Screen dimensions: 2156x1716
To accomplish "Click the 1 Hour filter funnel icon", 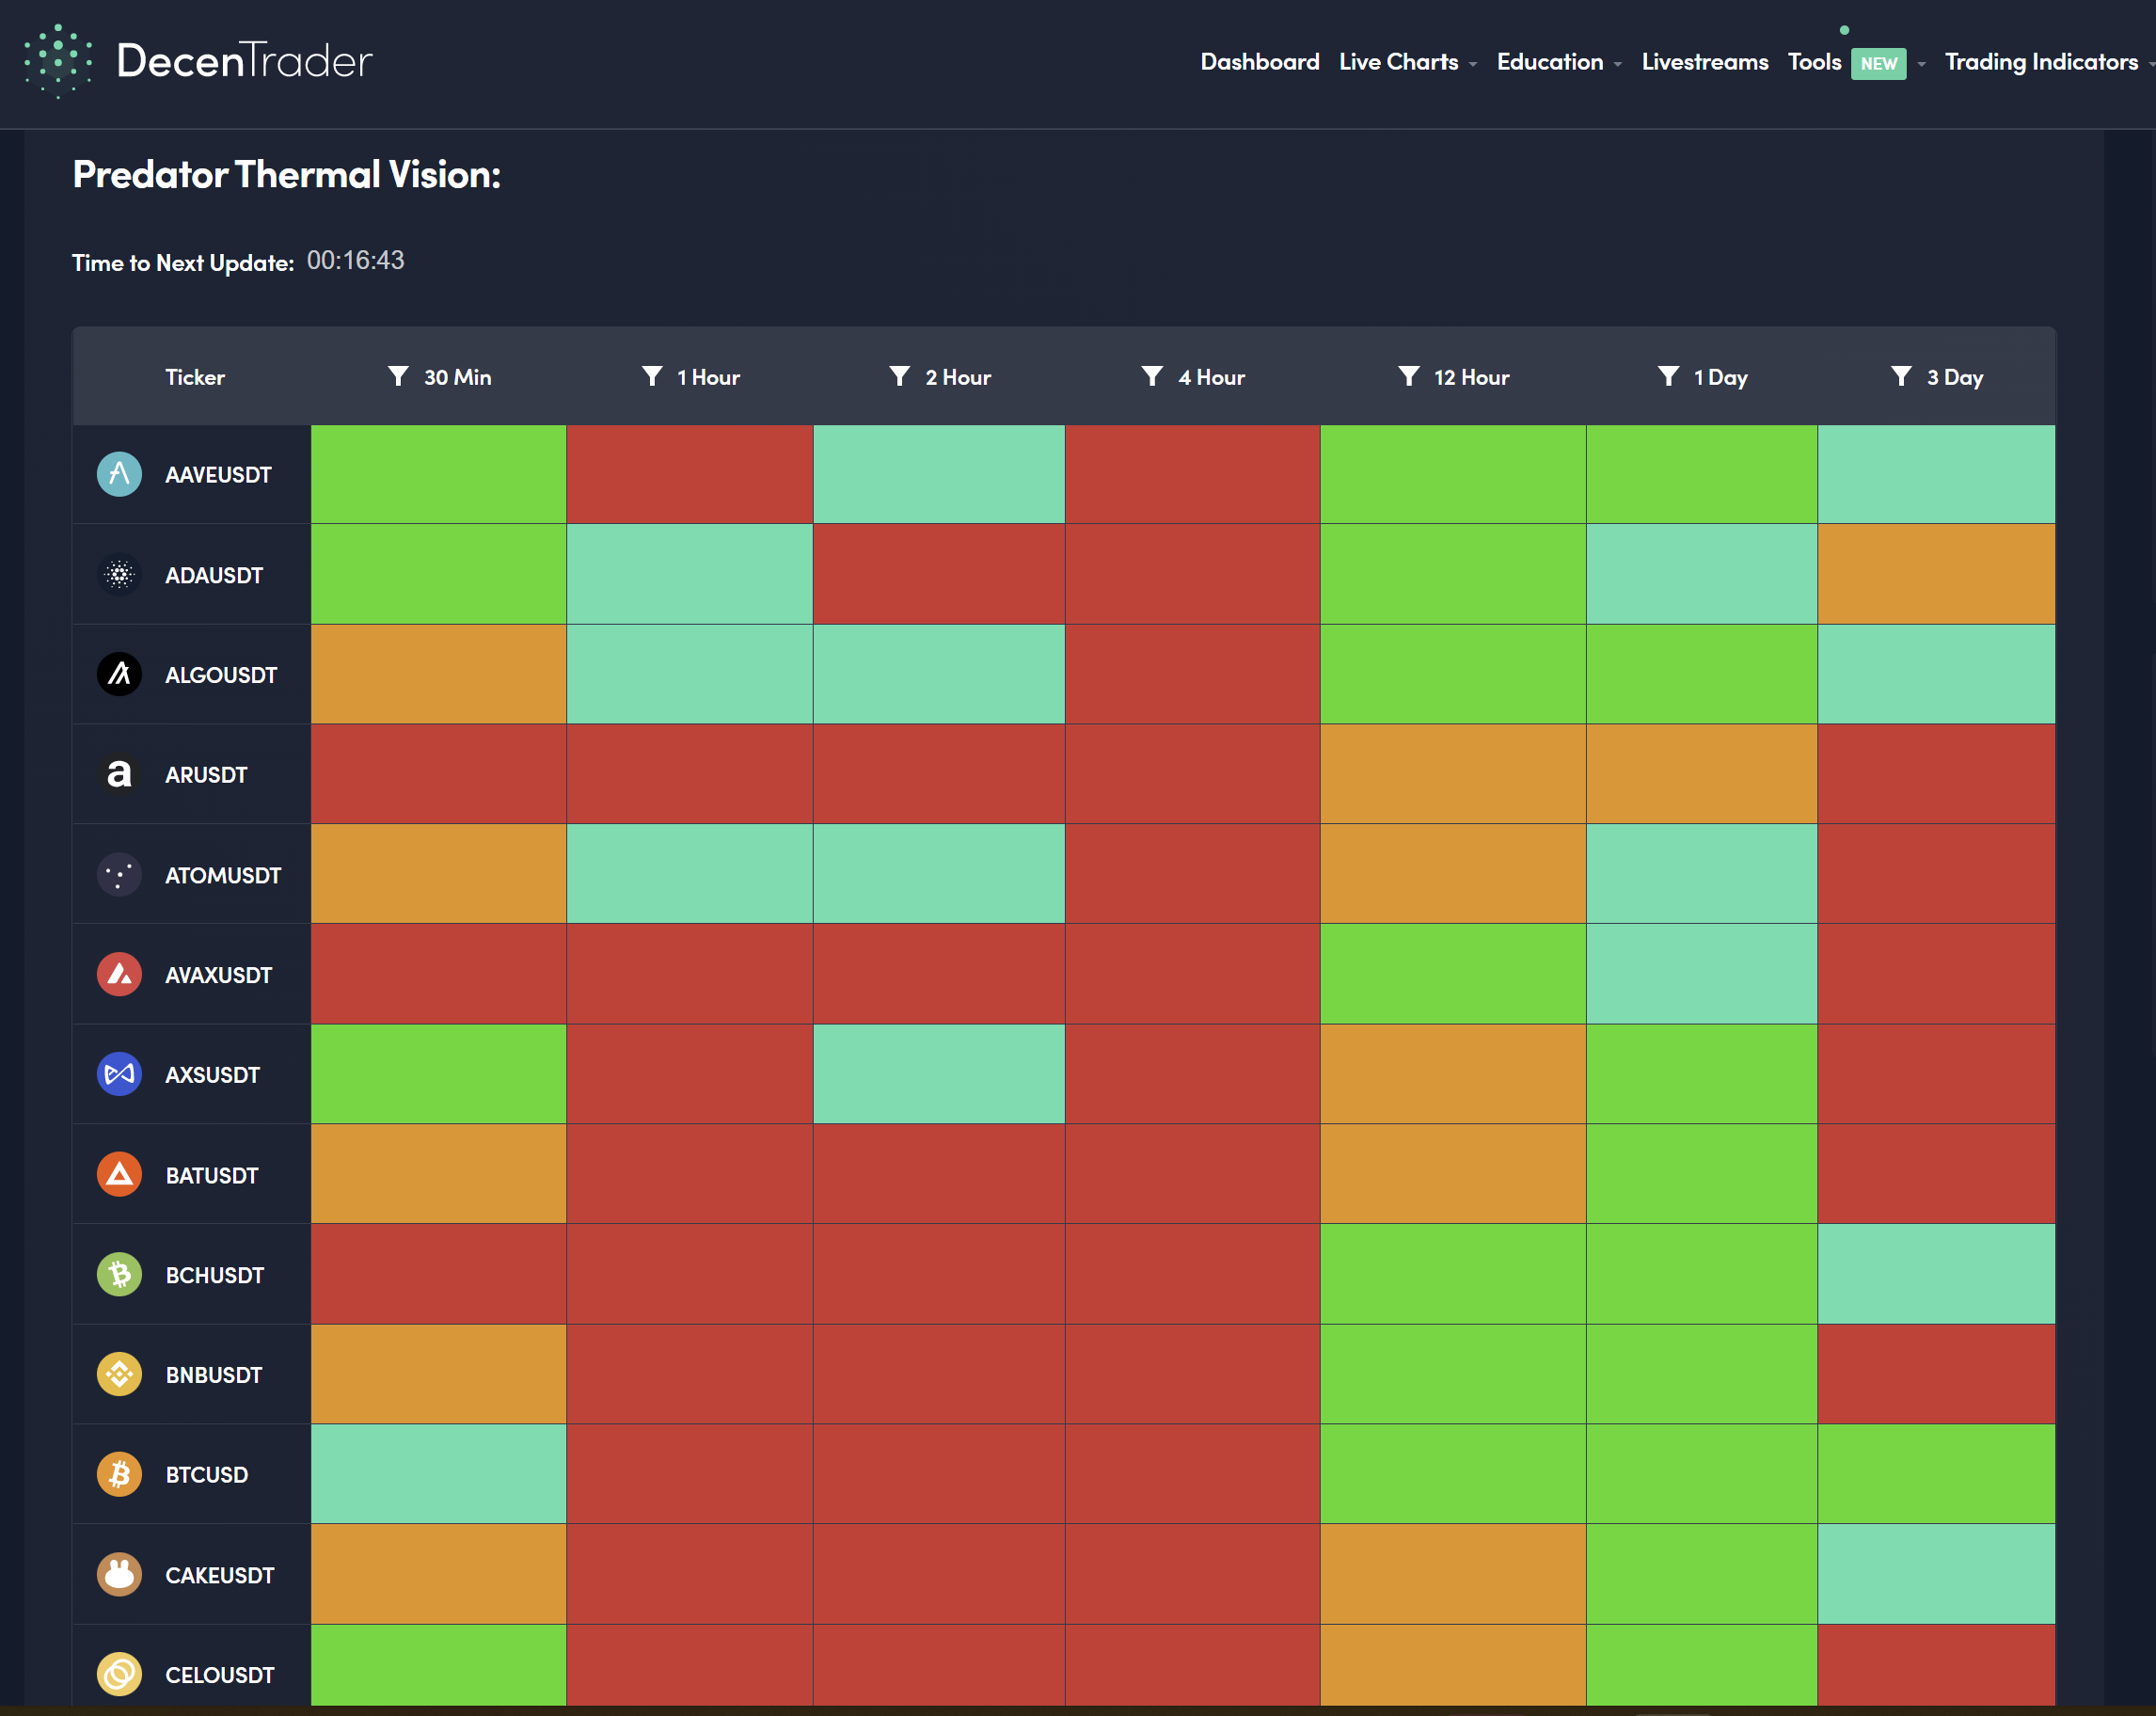I will (652, 376).
